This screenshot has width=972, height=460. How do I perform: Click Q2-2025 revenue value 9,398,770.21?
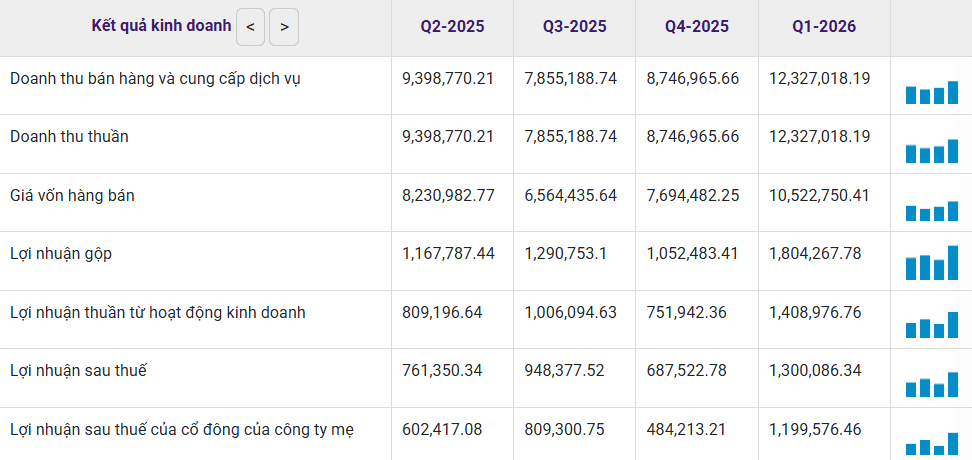tap(448, 79)
